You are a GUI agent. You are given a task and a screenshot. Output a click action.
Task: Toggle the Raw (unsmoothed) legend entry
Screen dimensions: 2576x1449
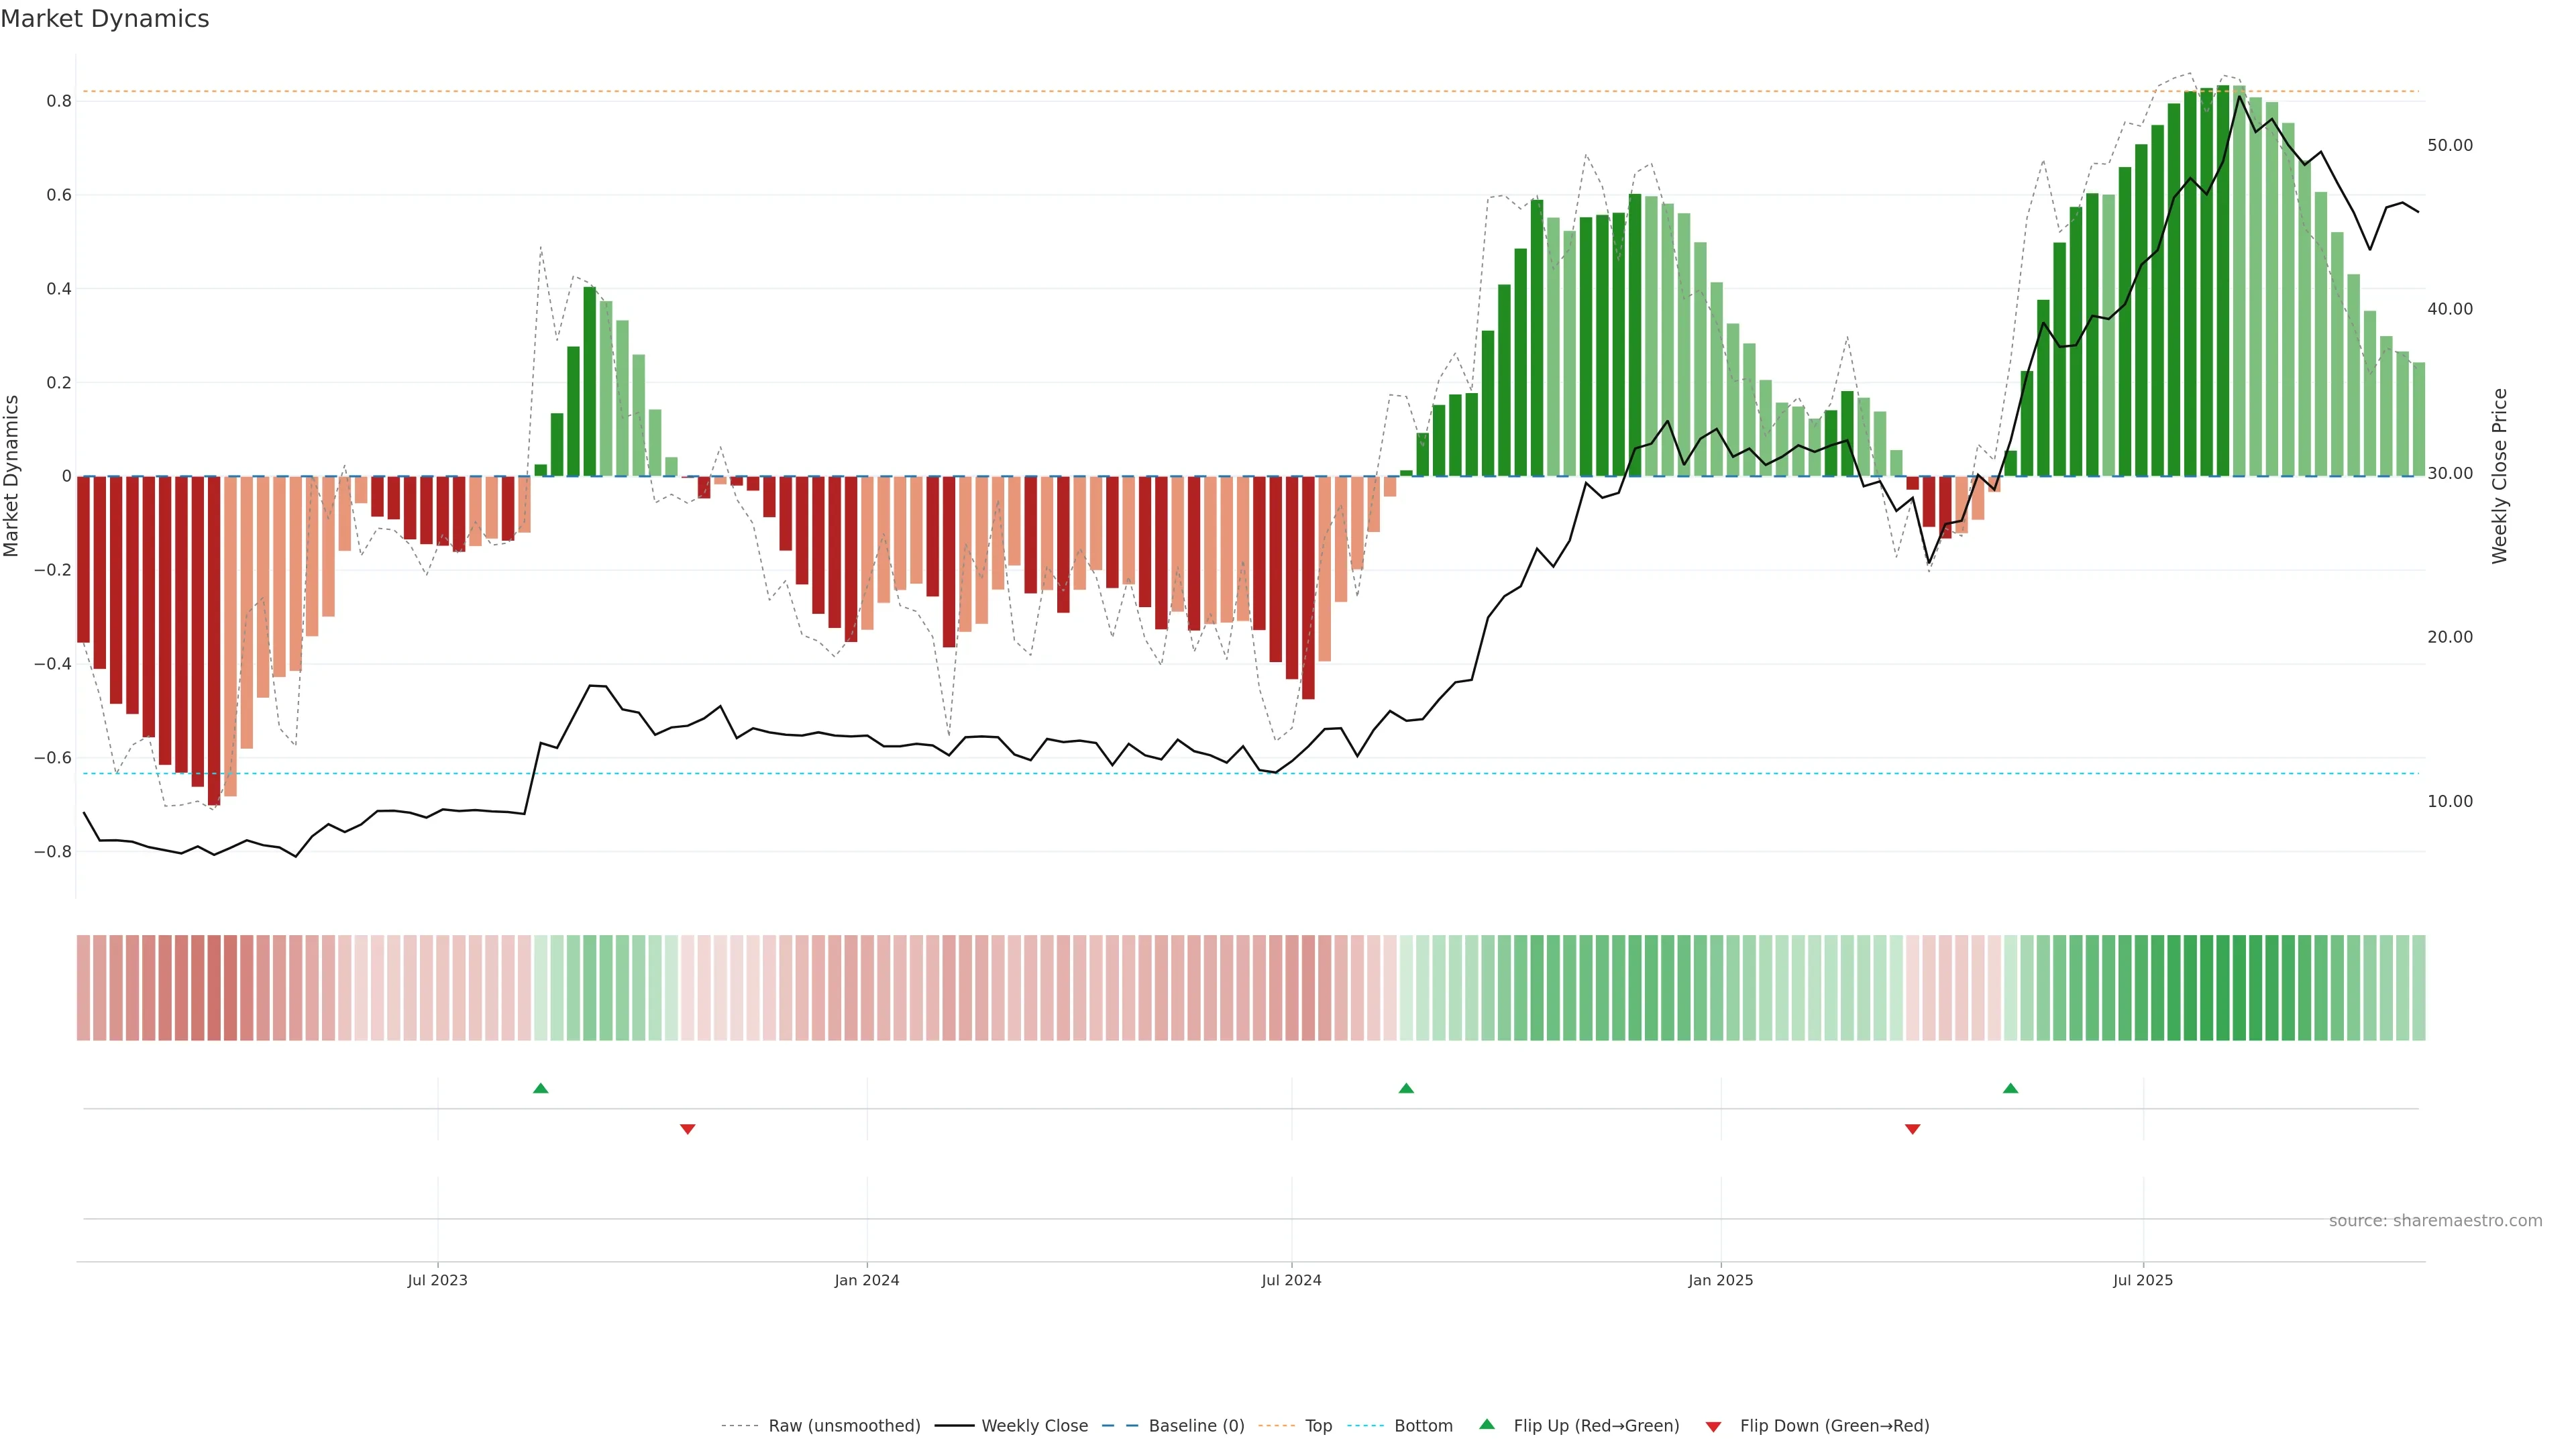[843, 1426]
